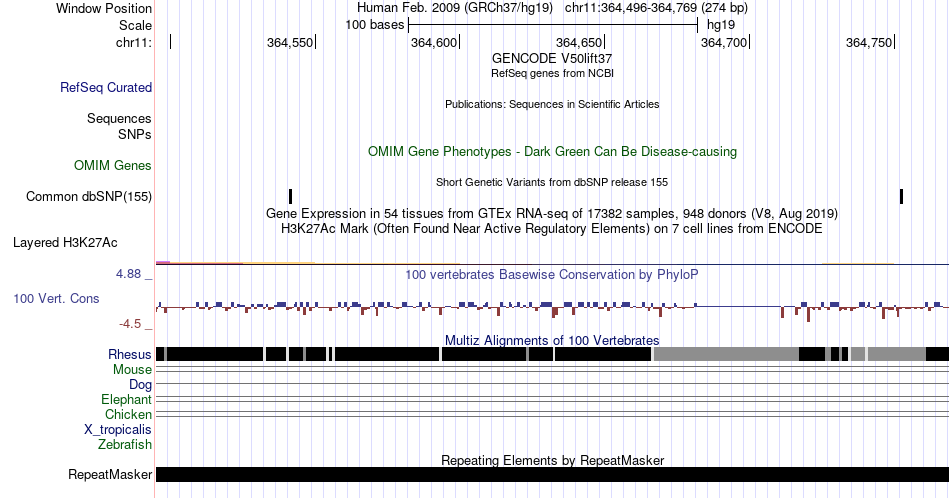Select the Rhesus alignment row label
The image size is (950, 498).
click(x=130, y=354)
